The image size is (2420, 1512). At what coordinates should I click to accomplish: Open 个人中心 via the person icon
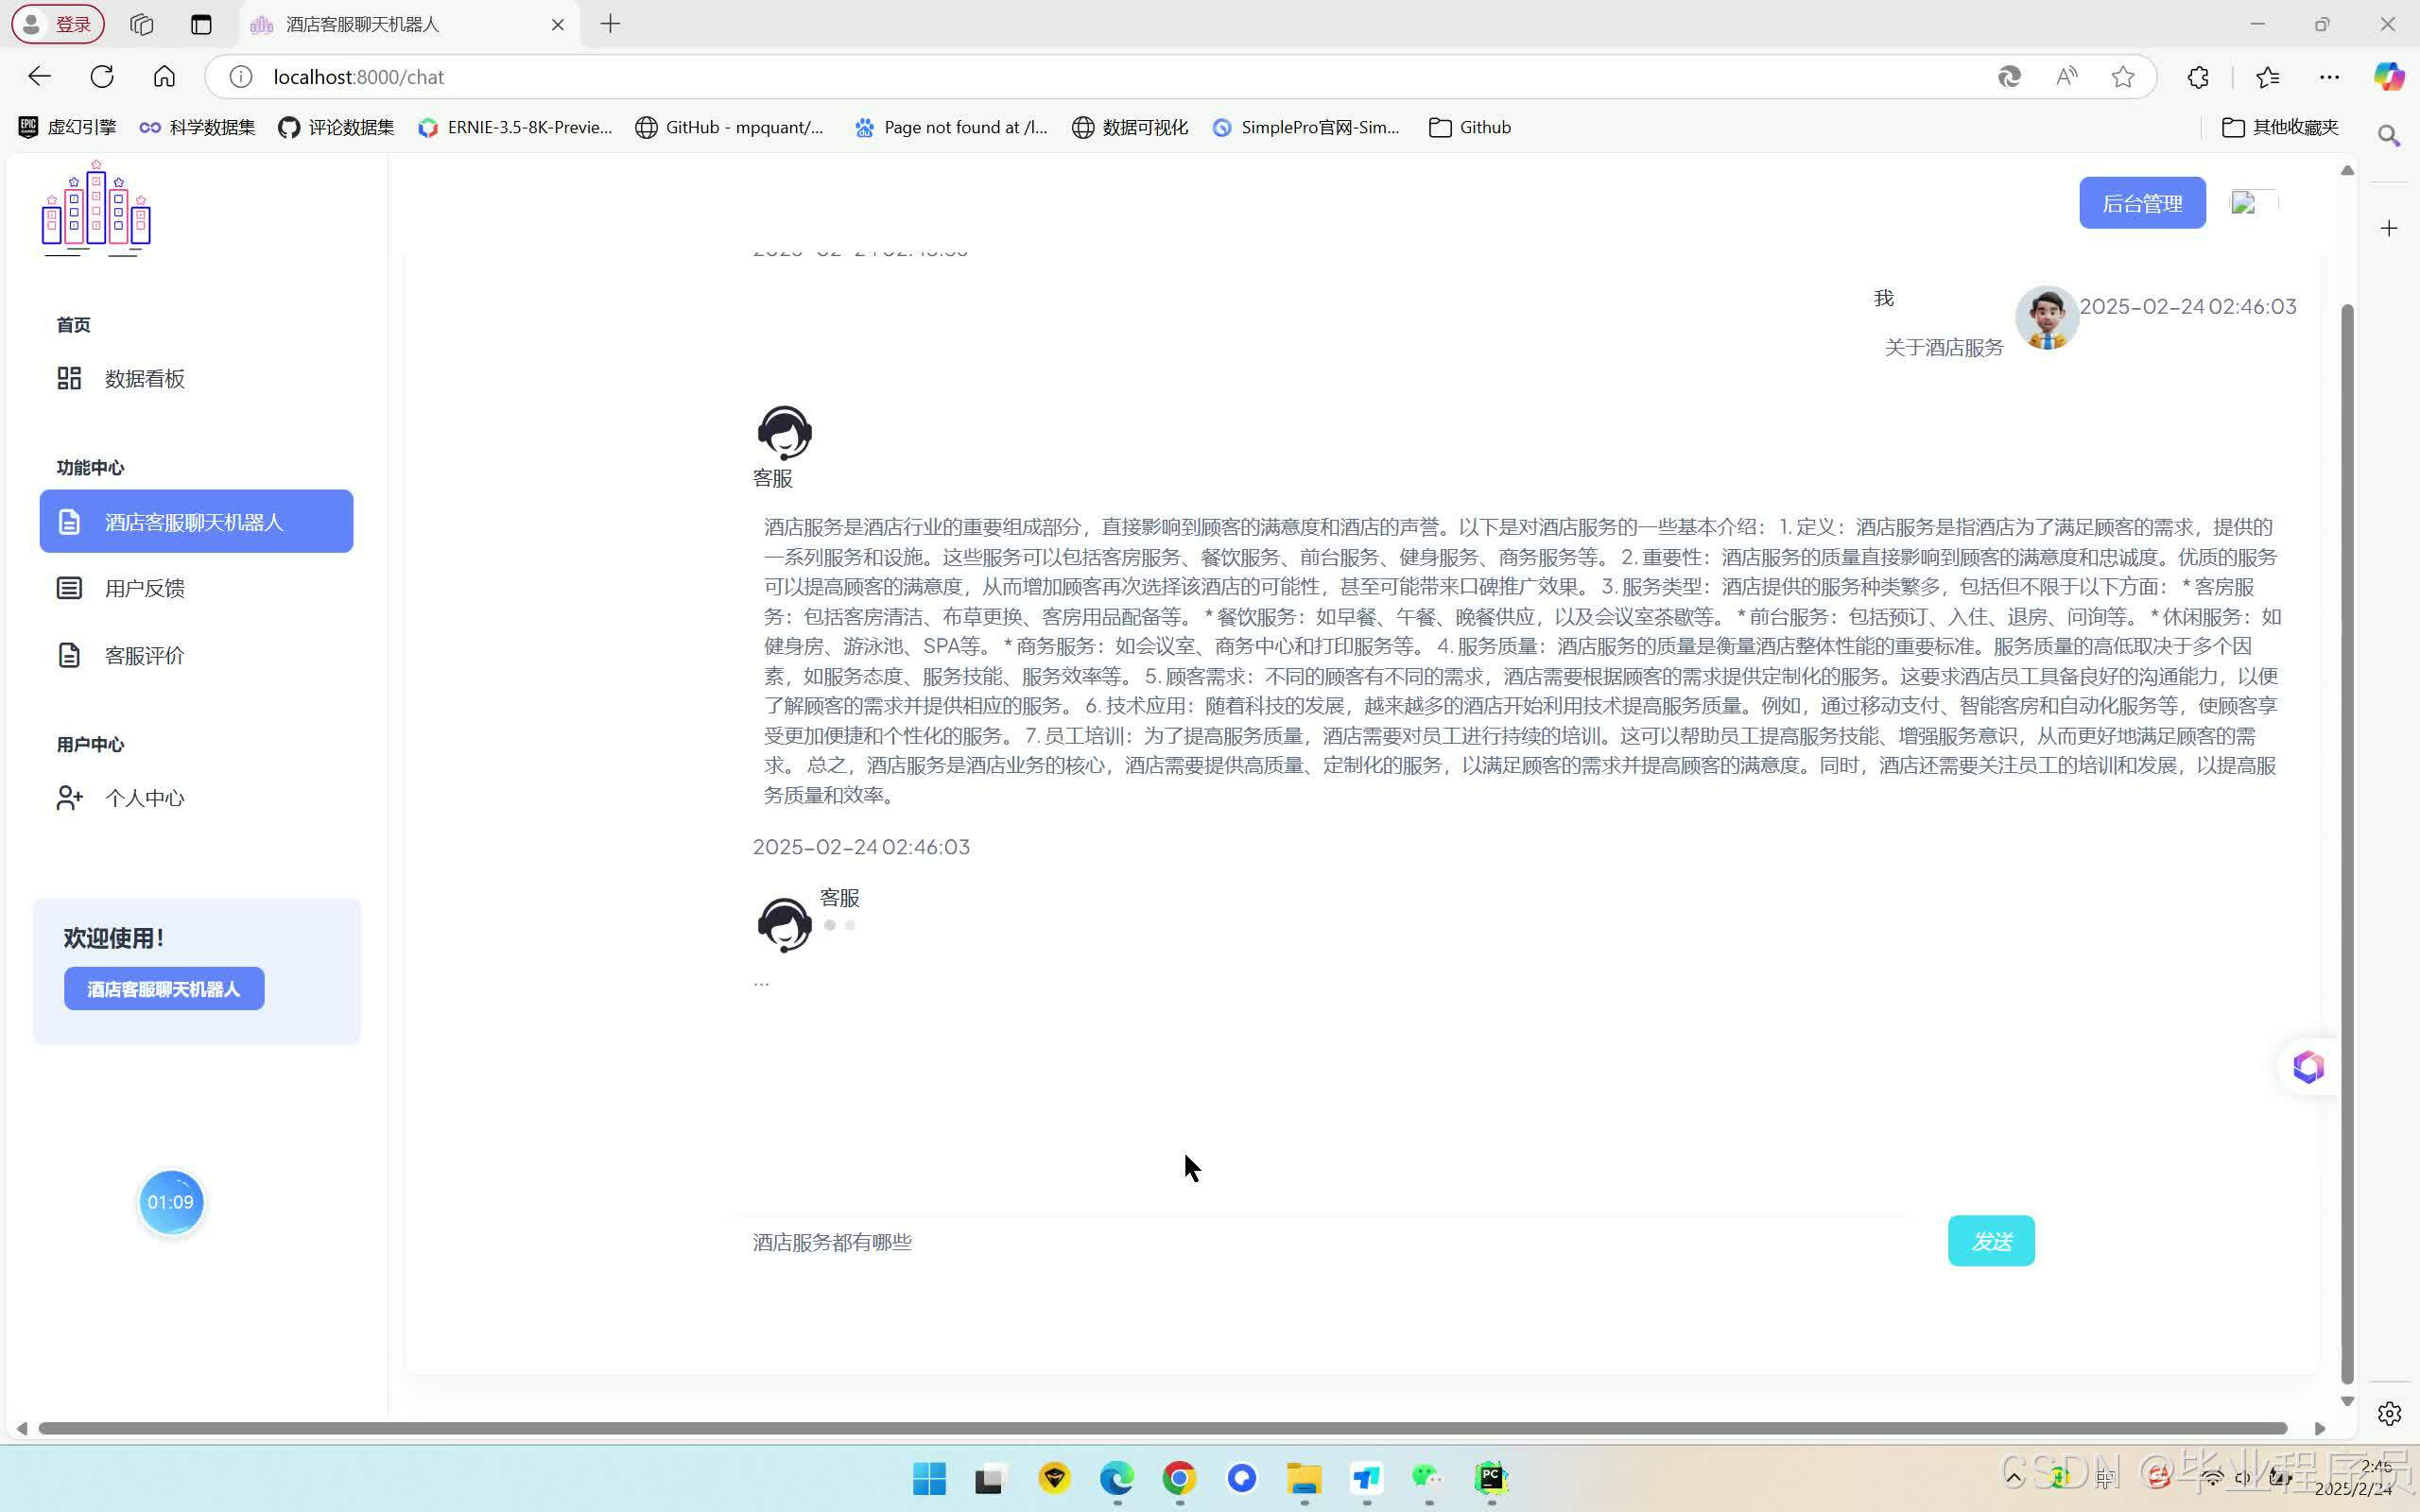[x=68, y=797]
